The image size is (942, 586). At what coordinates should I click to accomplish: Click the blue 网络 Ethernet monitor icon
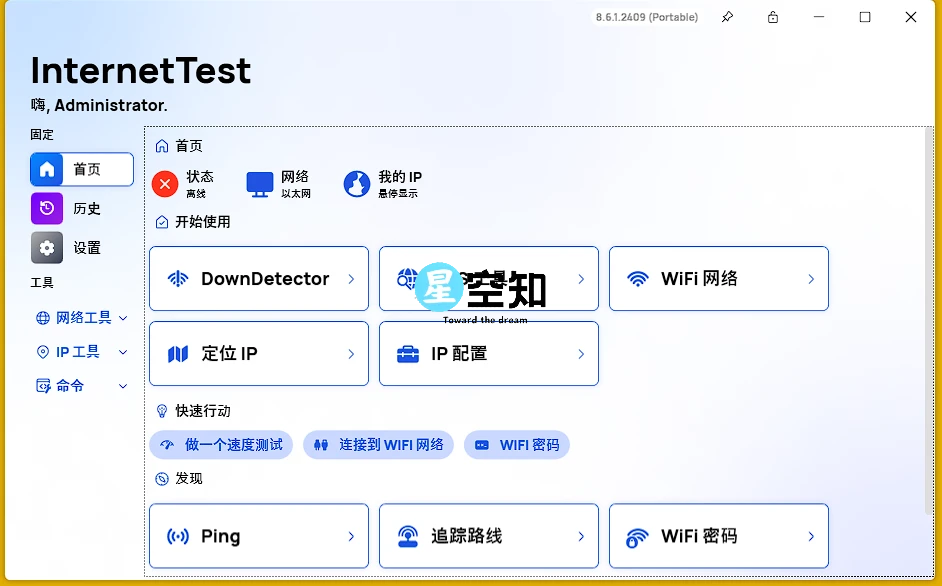[x=262, y=182]
